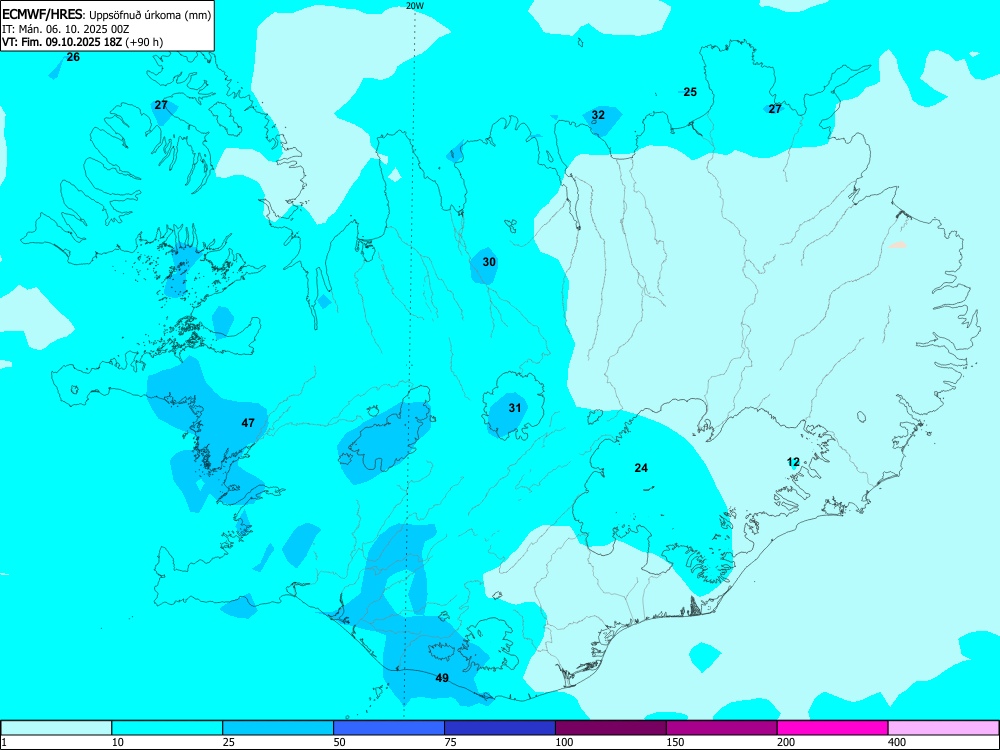Click the ECMWF/HRES title text

point(42,15)
